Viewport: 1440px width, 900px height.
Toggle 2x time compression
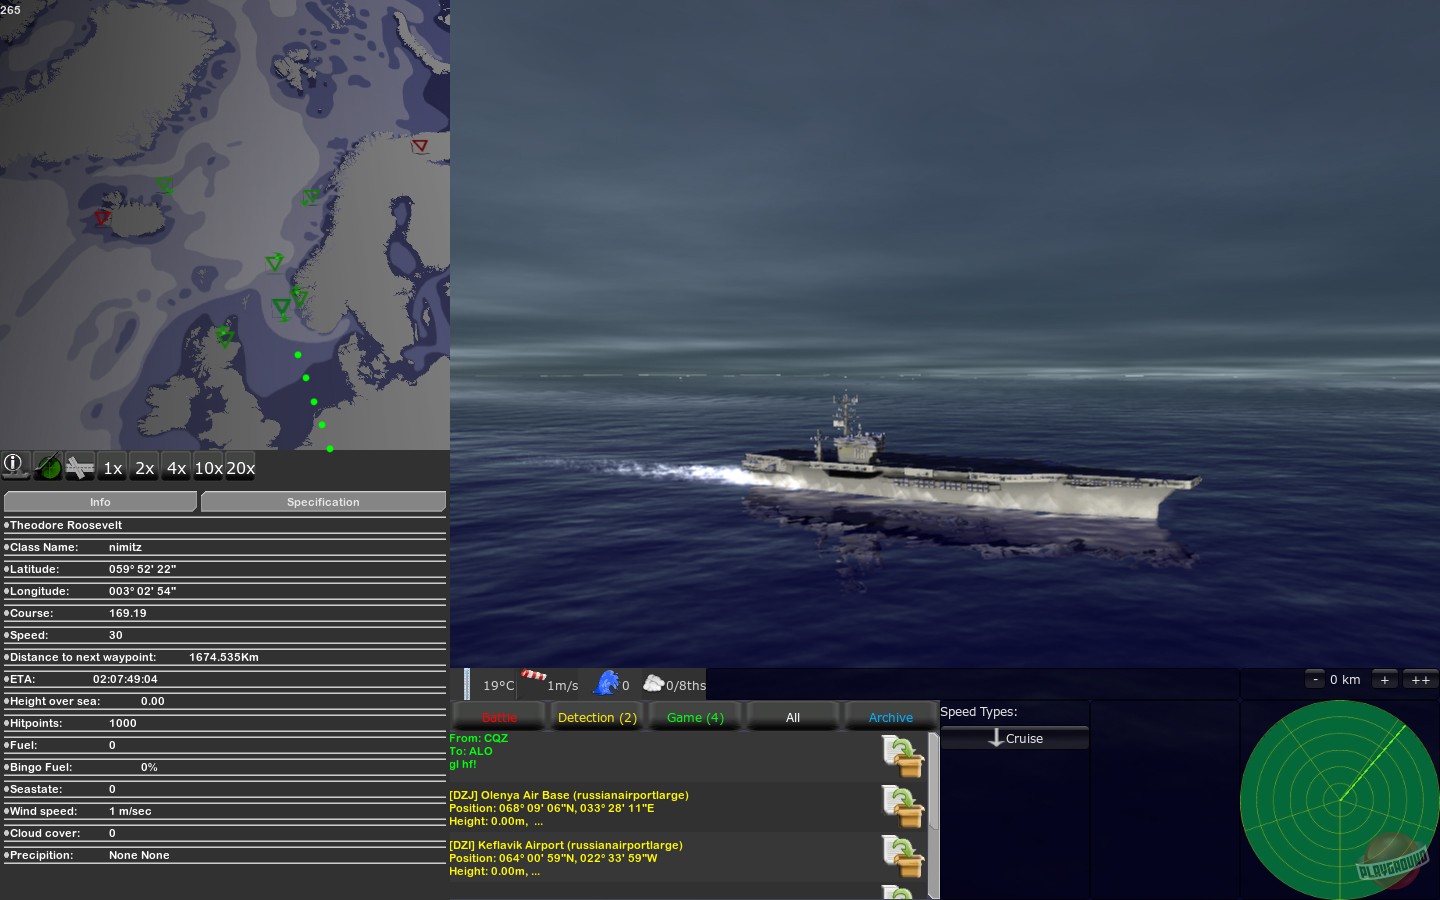click(144, 467)
